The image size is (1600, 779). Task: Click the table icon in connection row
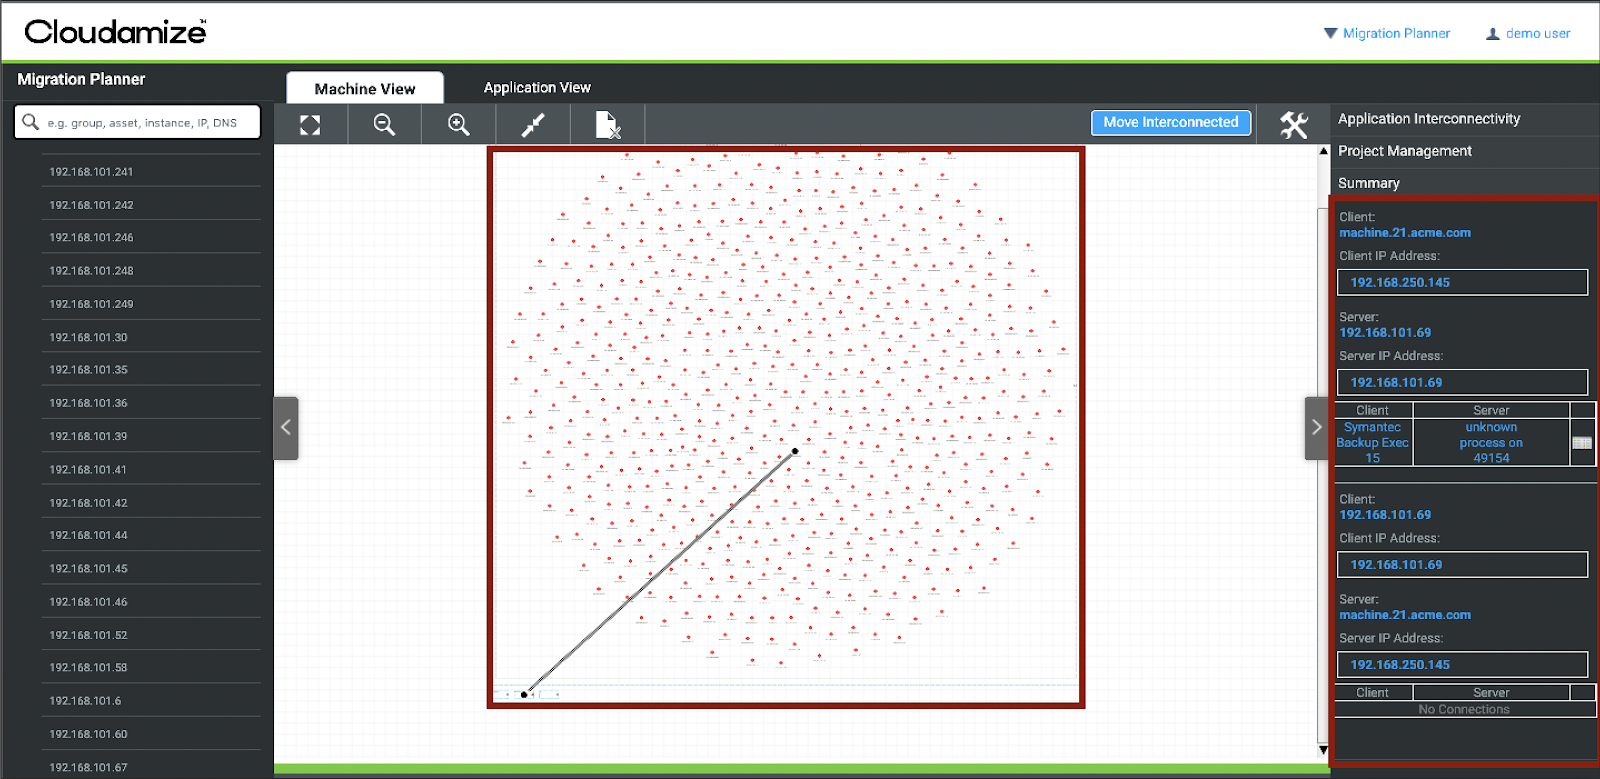click(x=1582, y=443)
